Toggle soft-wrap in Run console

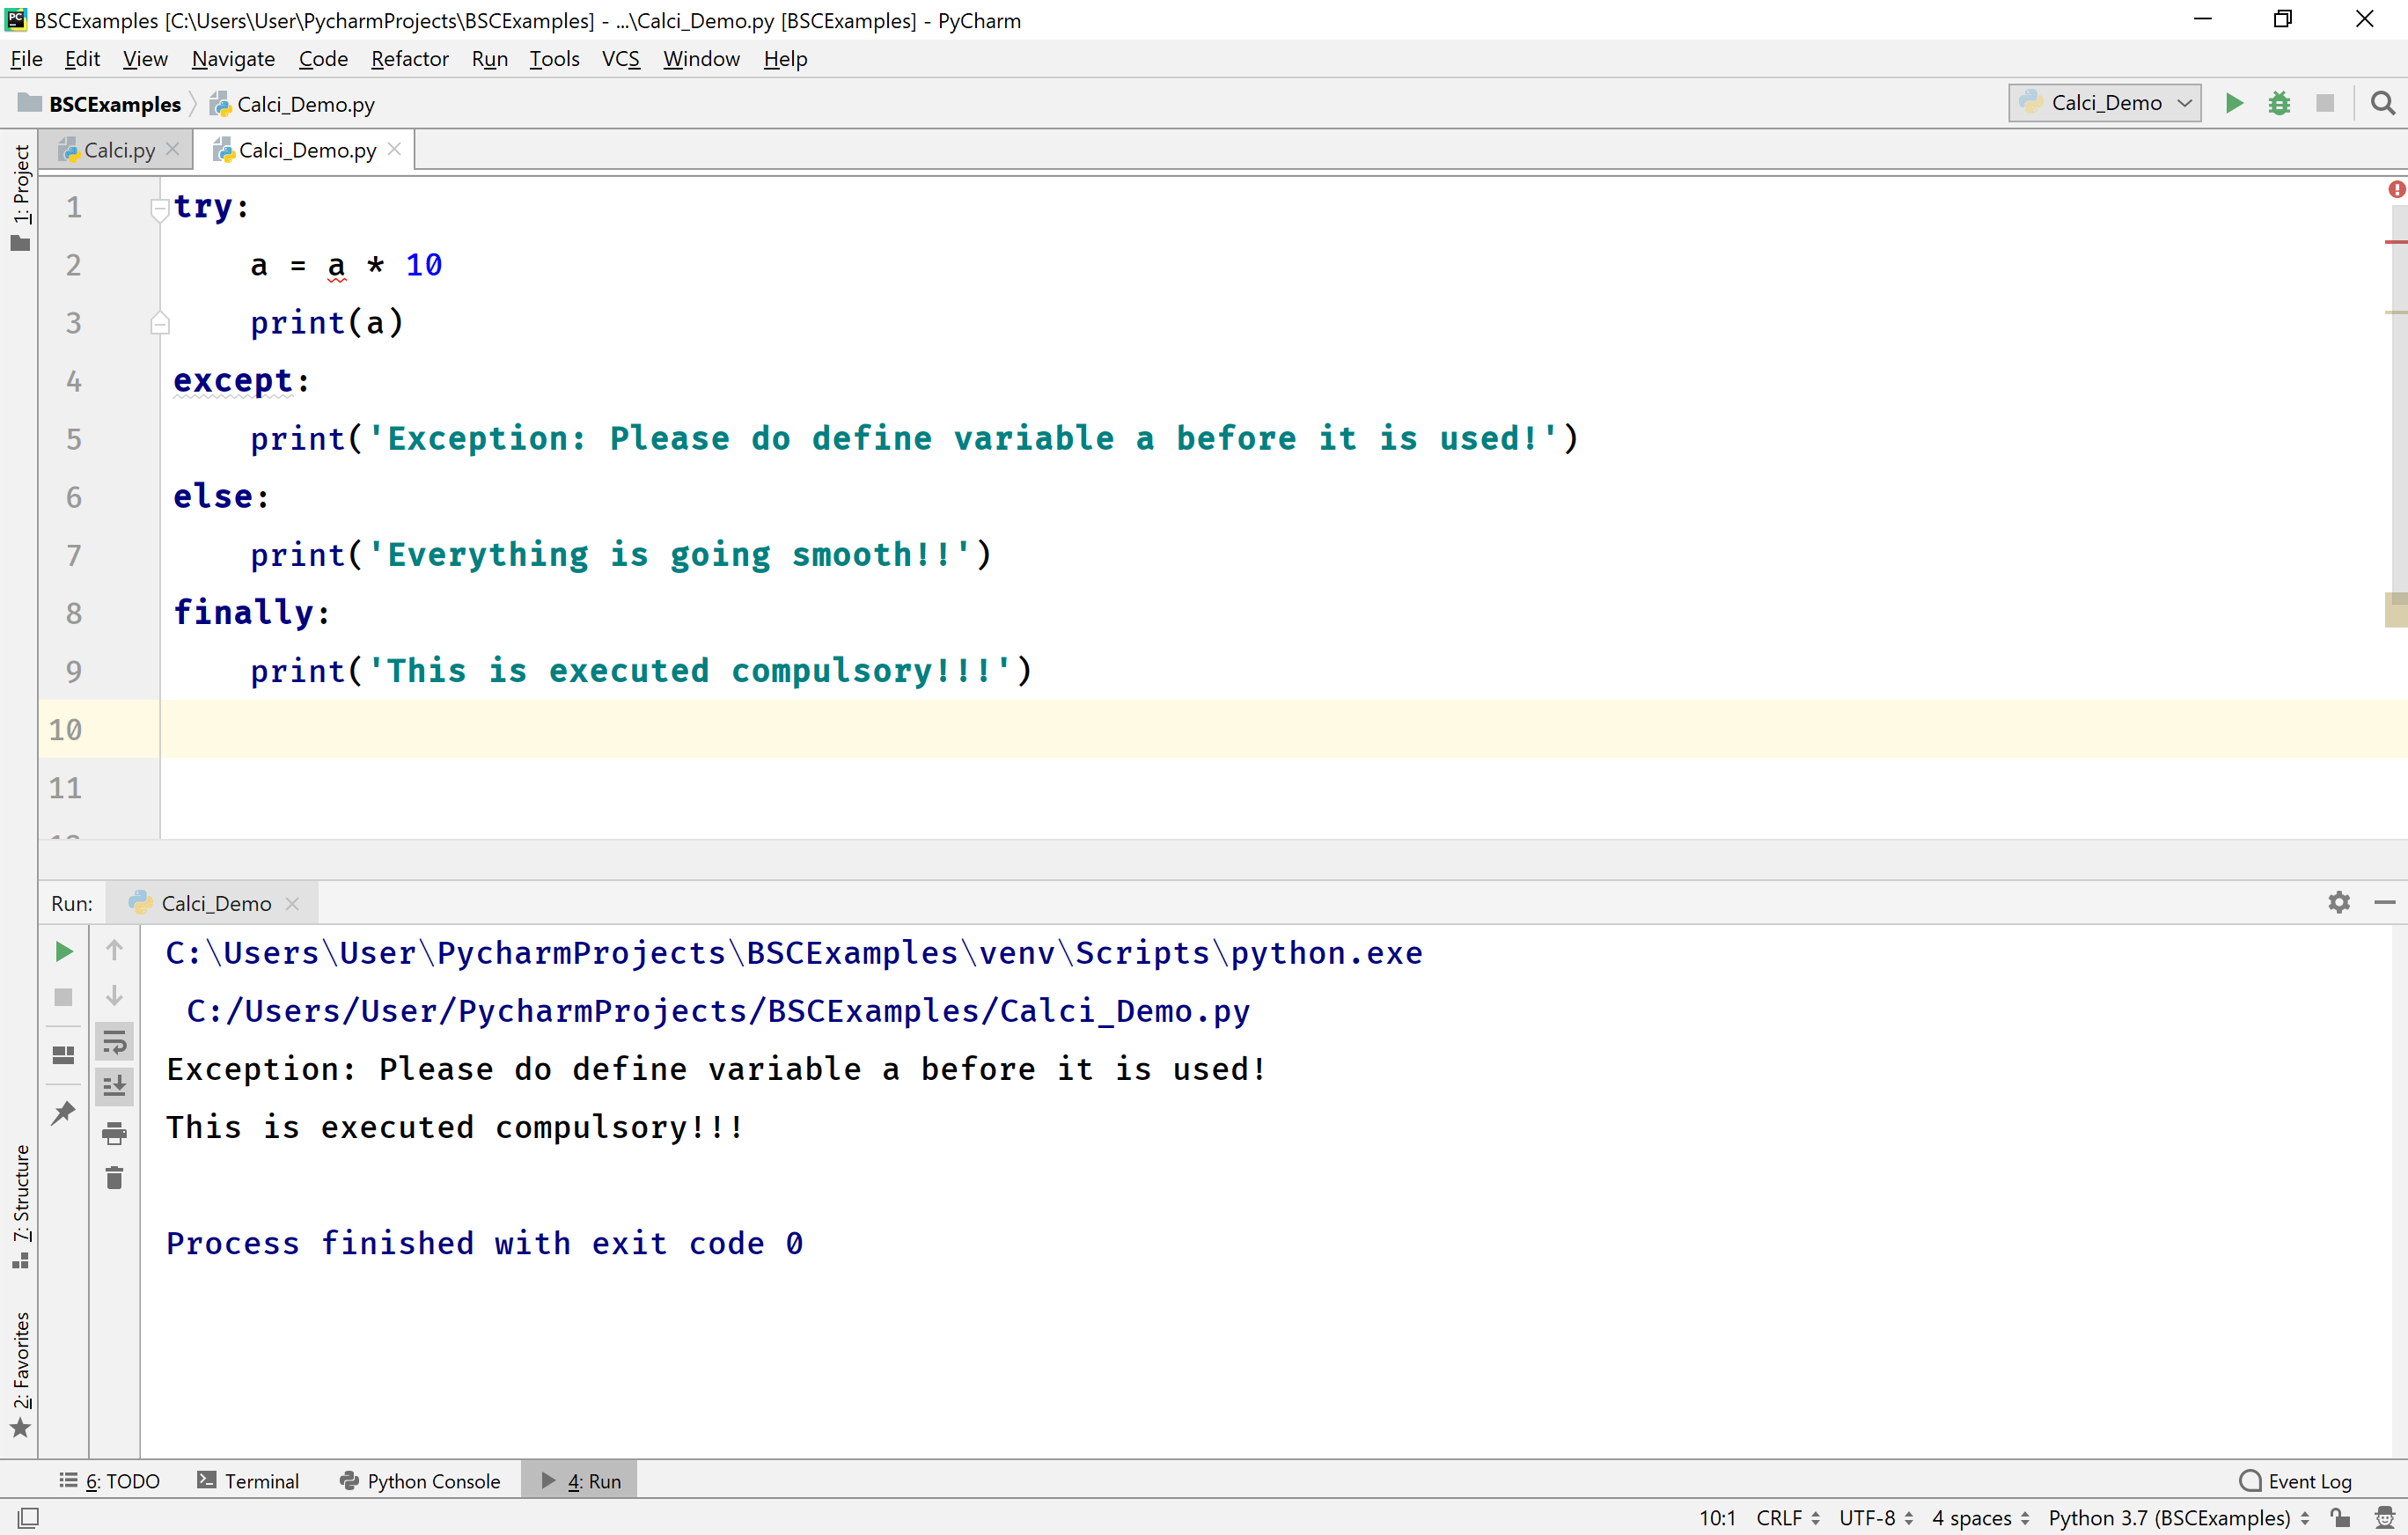(114, 1042)
